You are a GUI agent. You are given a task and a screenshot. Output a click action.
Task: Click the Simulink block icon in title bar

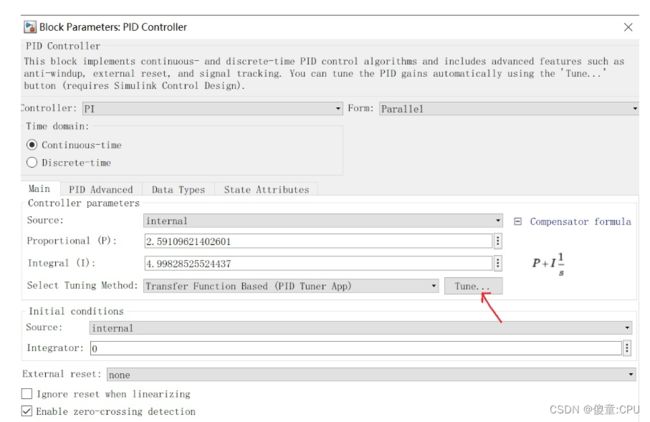(x=30, y=27)
